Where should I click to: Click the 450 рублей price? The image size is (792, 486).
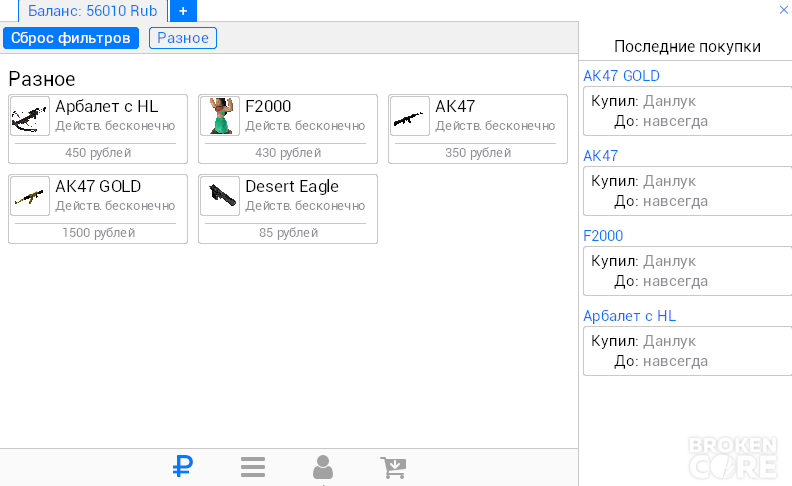98,153
